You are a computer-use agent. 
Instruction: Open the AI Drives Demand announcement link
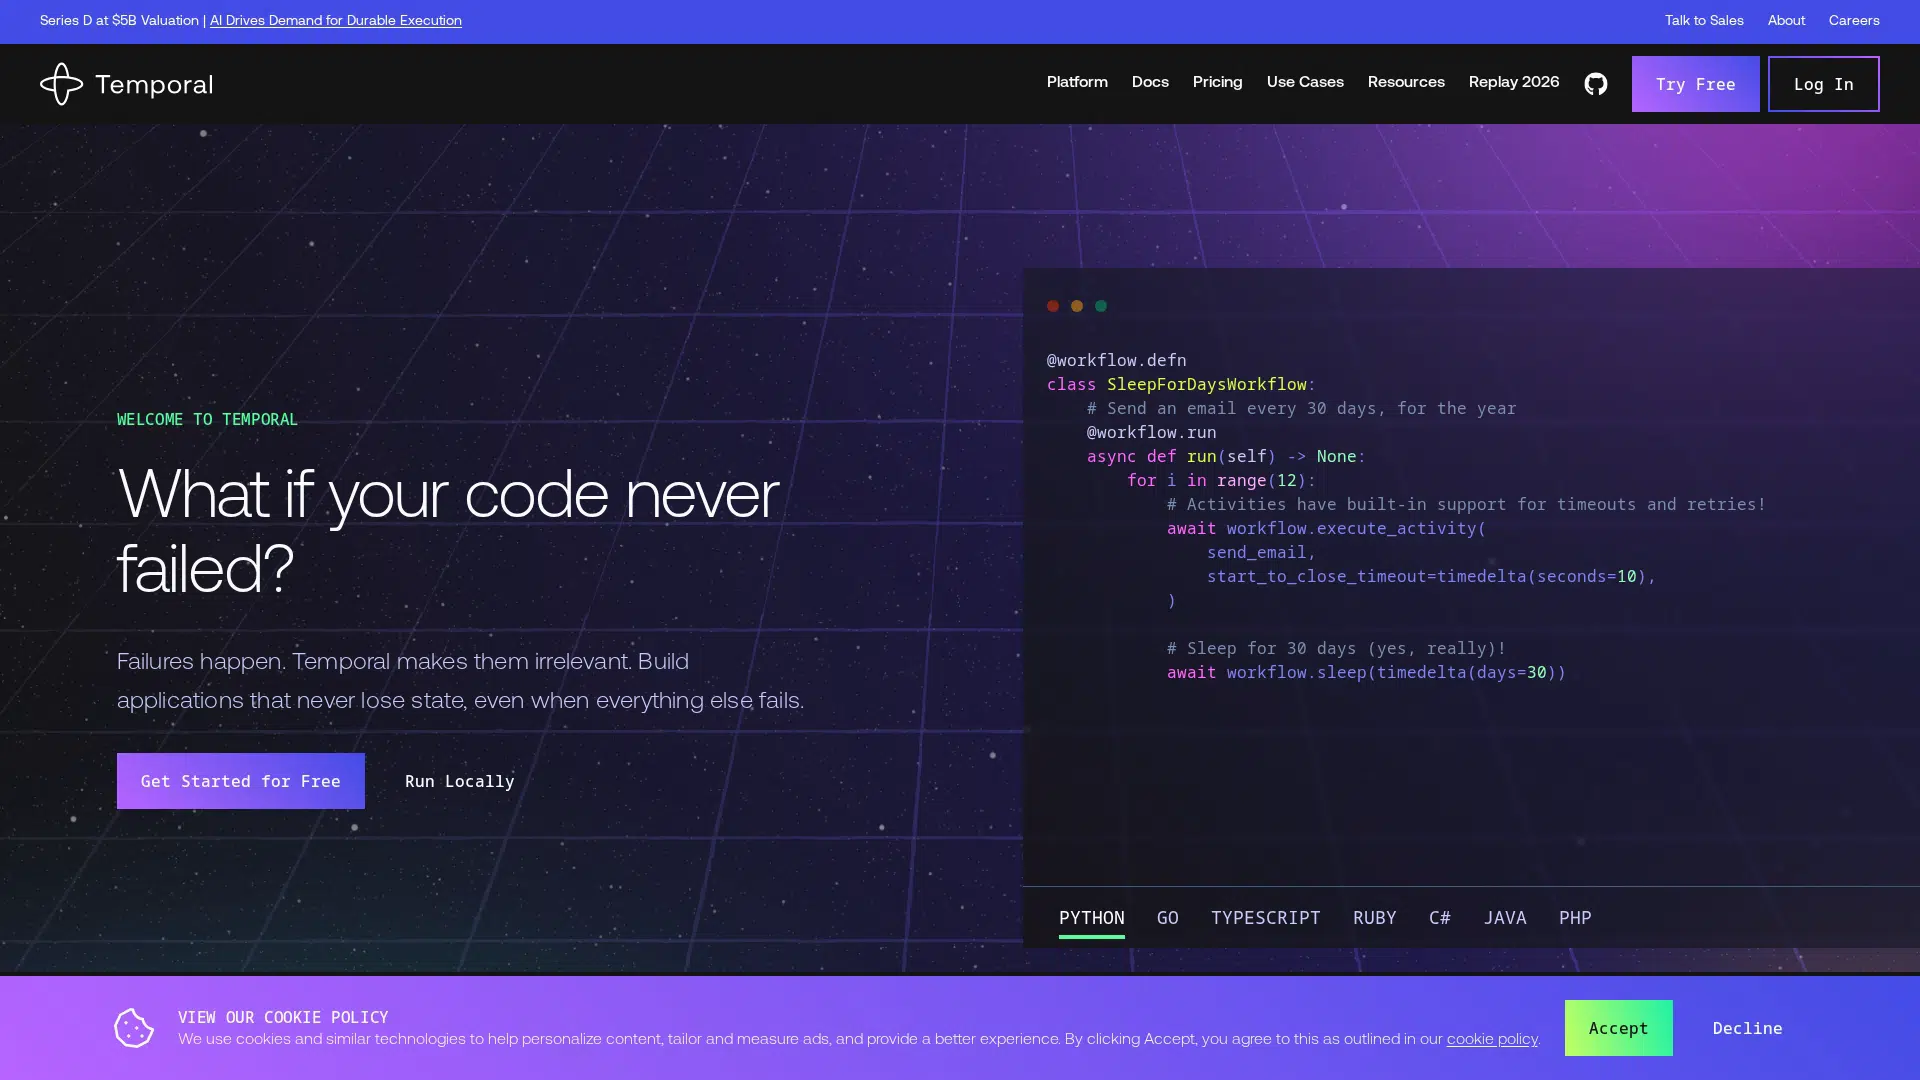point(335,20)
